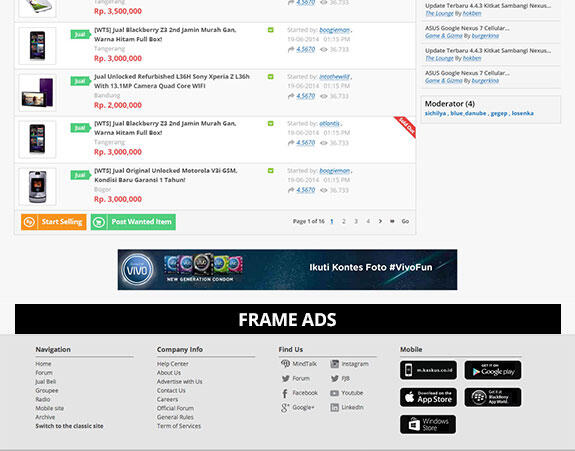This screenshot has width=575, height=451.
Task: Click small green icon in Sony Xperia row
Action: click(271, 77)
